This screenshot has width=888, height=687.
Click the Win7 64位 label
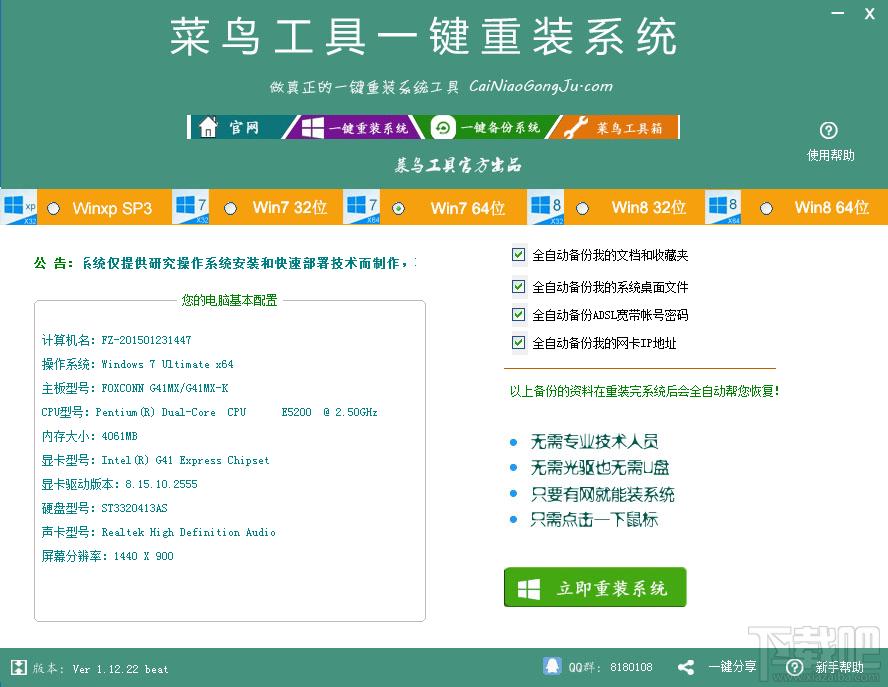(468, 208)
